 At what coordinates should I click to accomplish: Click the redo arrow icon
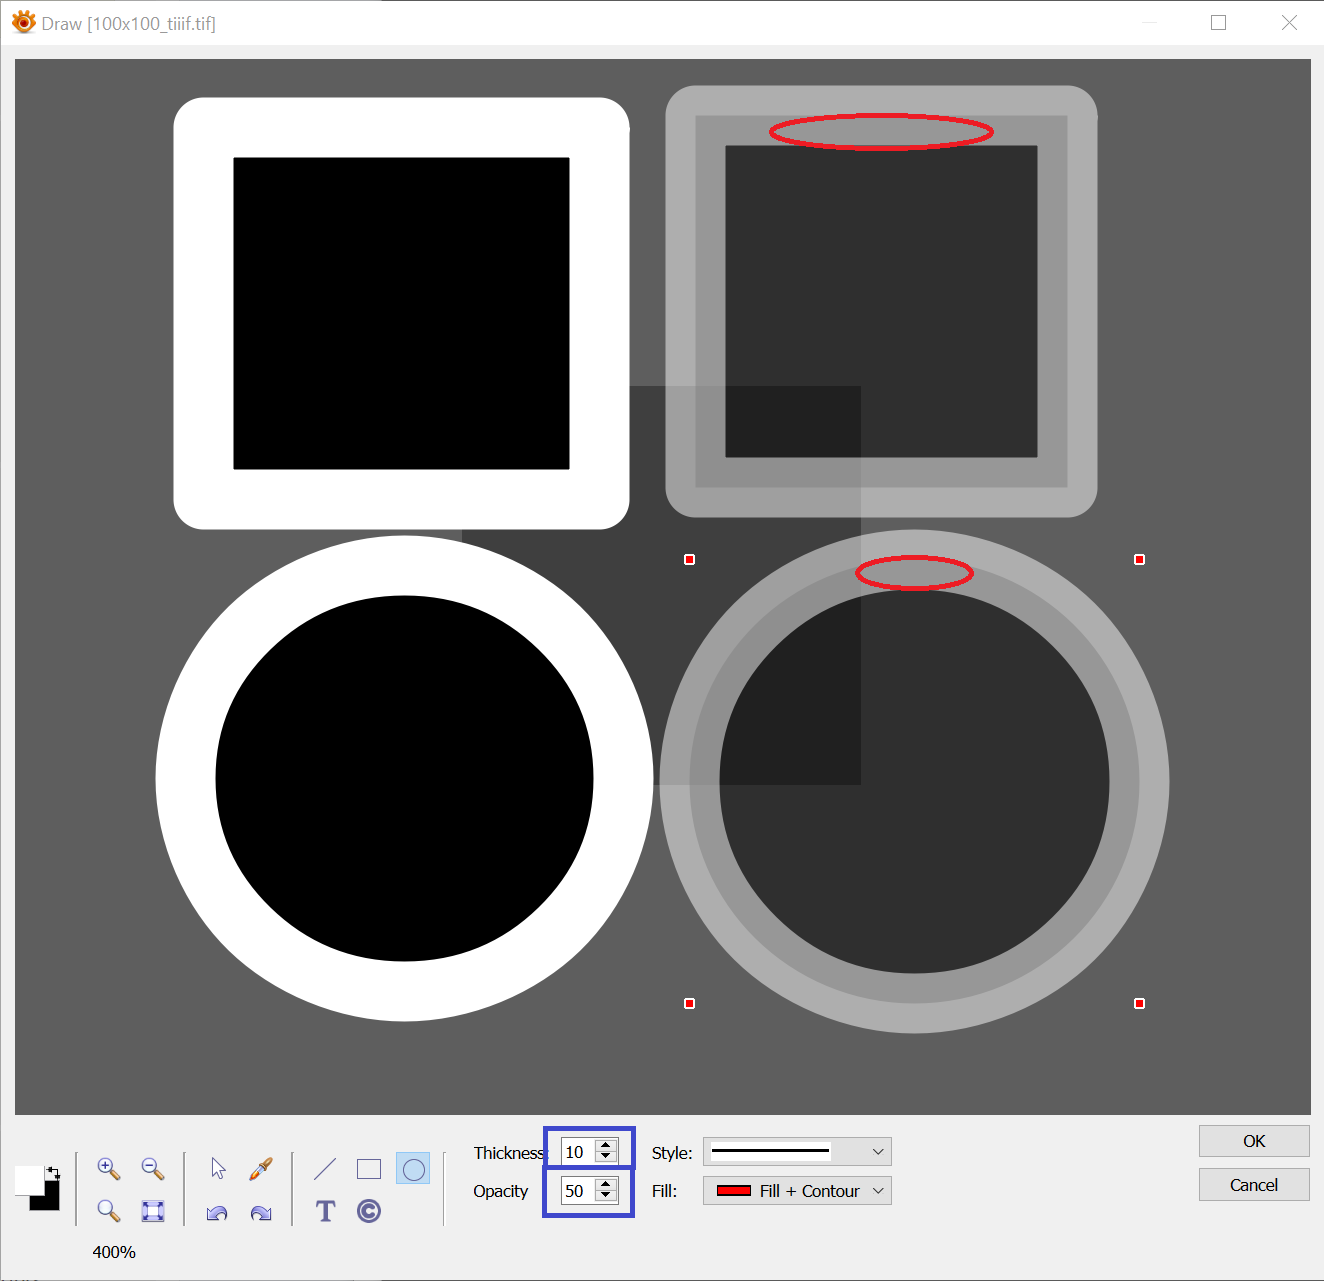(x=261, y=1212)
